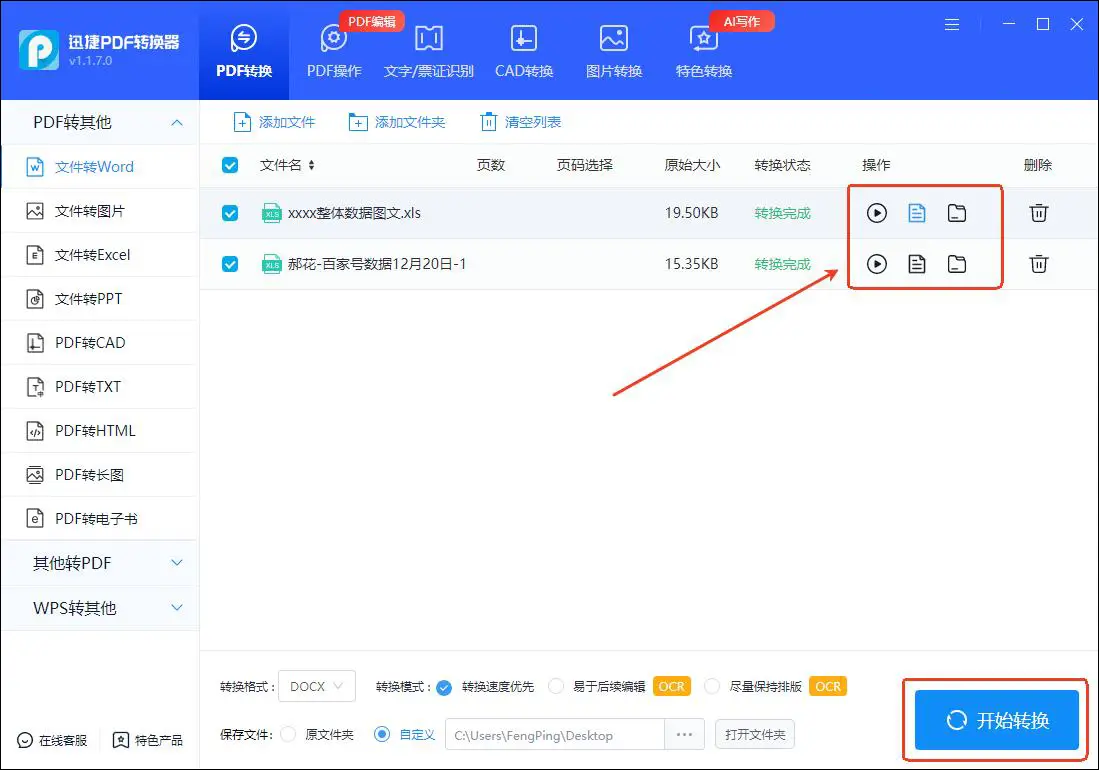Toggle the select-all files checkbox
The width and height of the screenshot is (1099, 770).
click(x=230, y=165)
